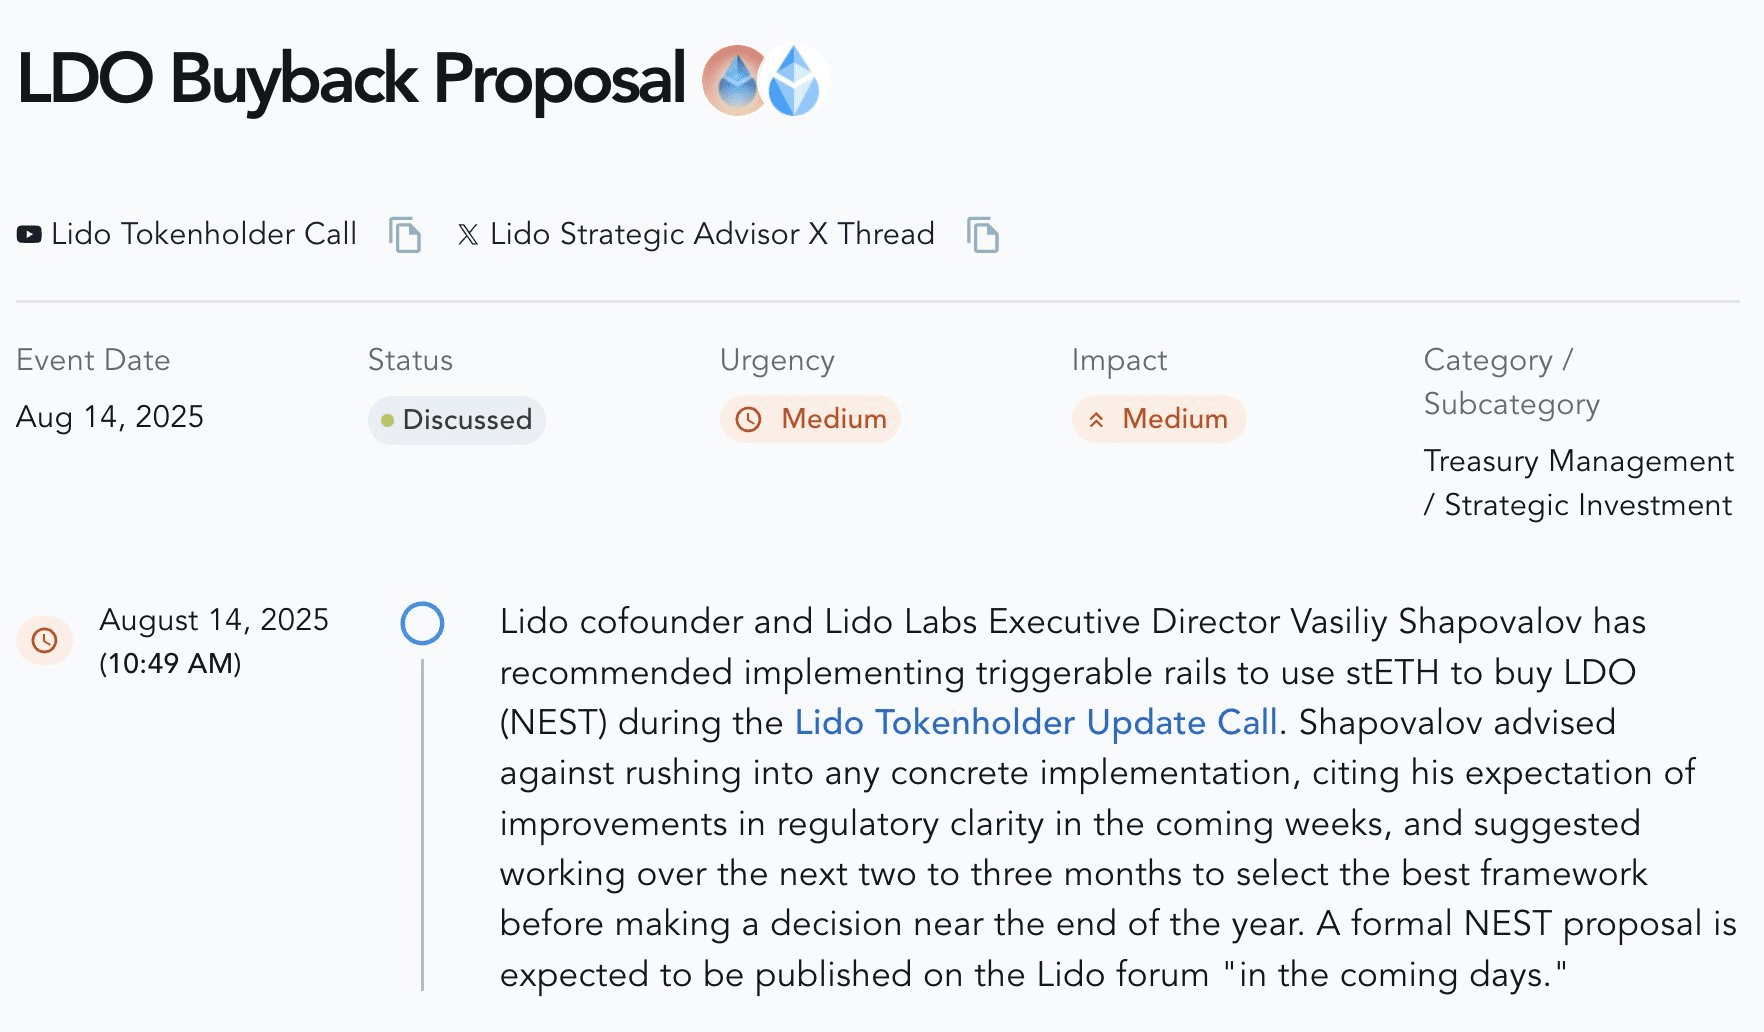Click the Treasury Management / Strategic Investment category

pyautogui.click(x=1578, y=483)
